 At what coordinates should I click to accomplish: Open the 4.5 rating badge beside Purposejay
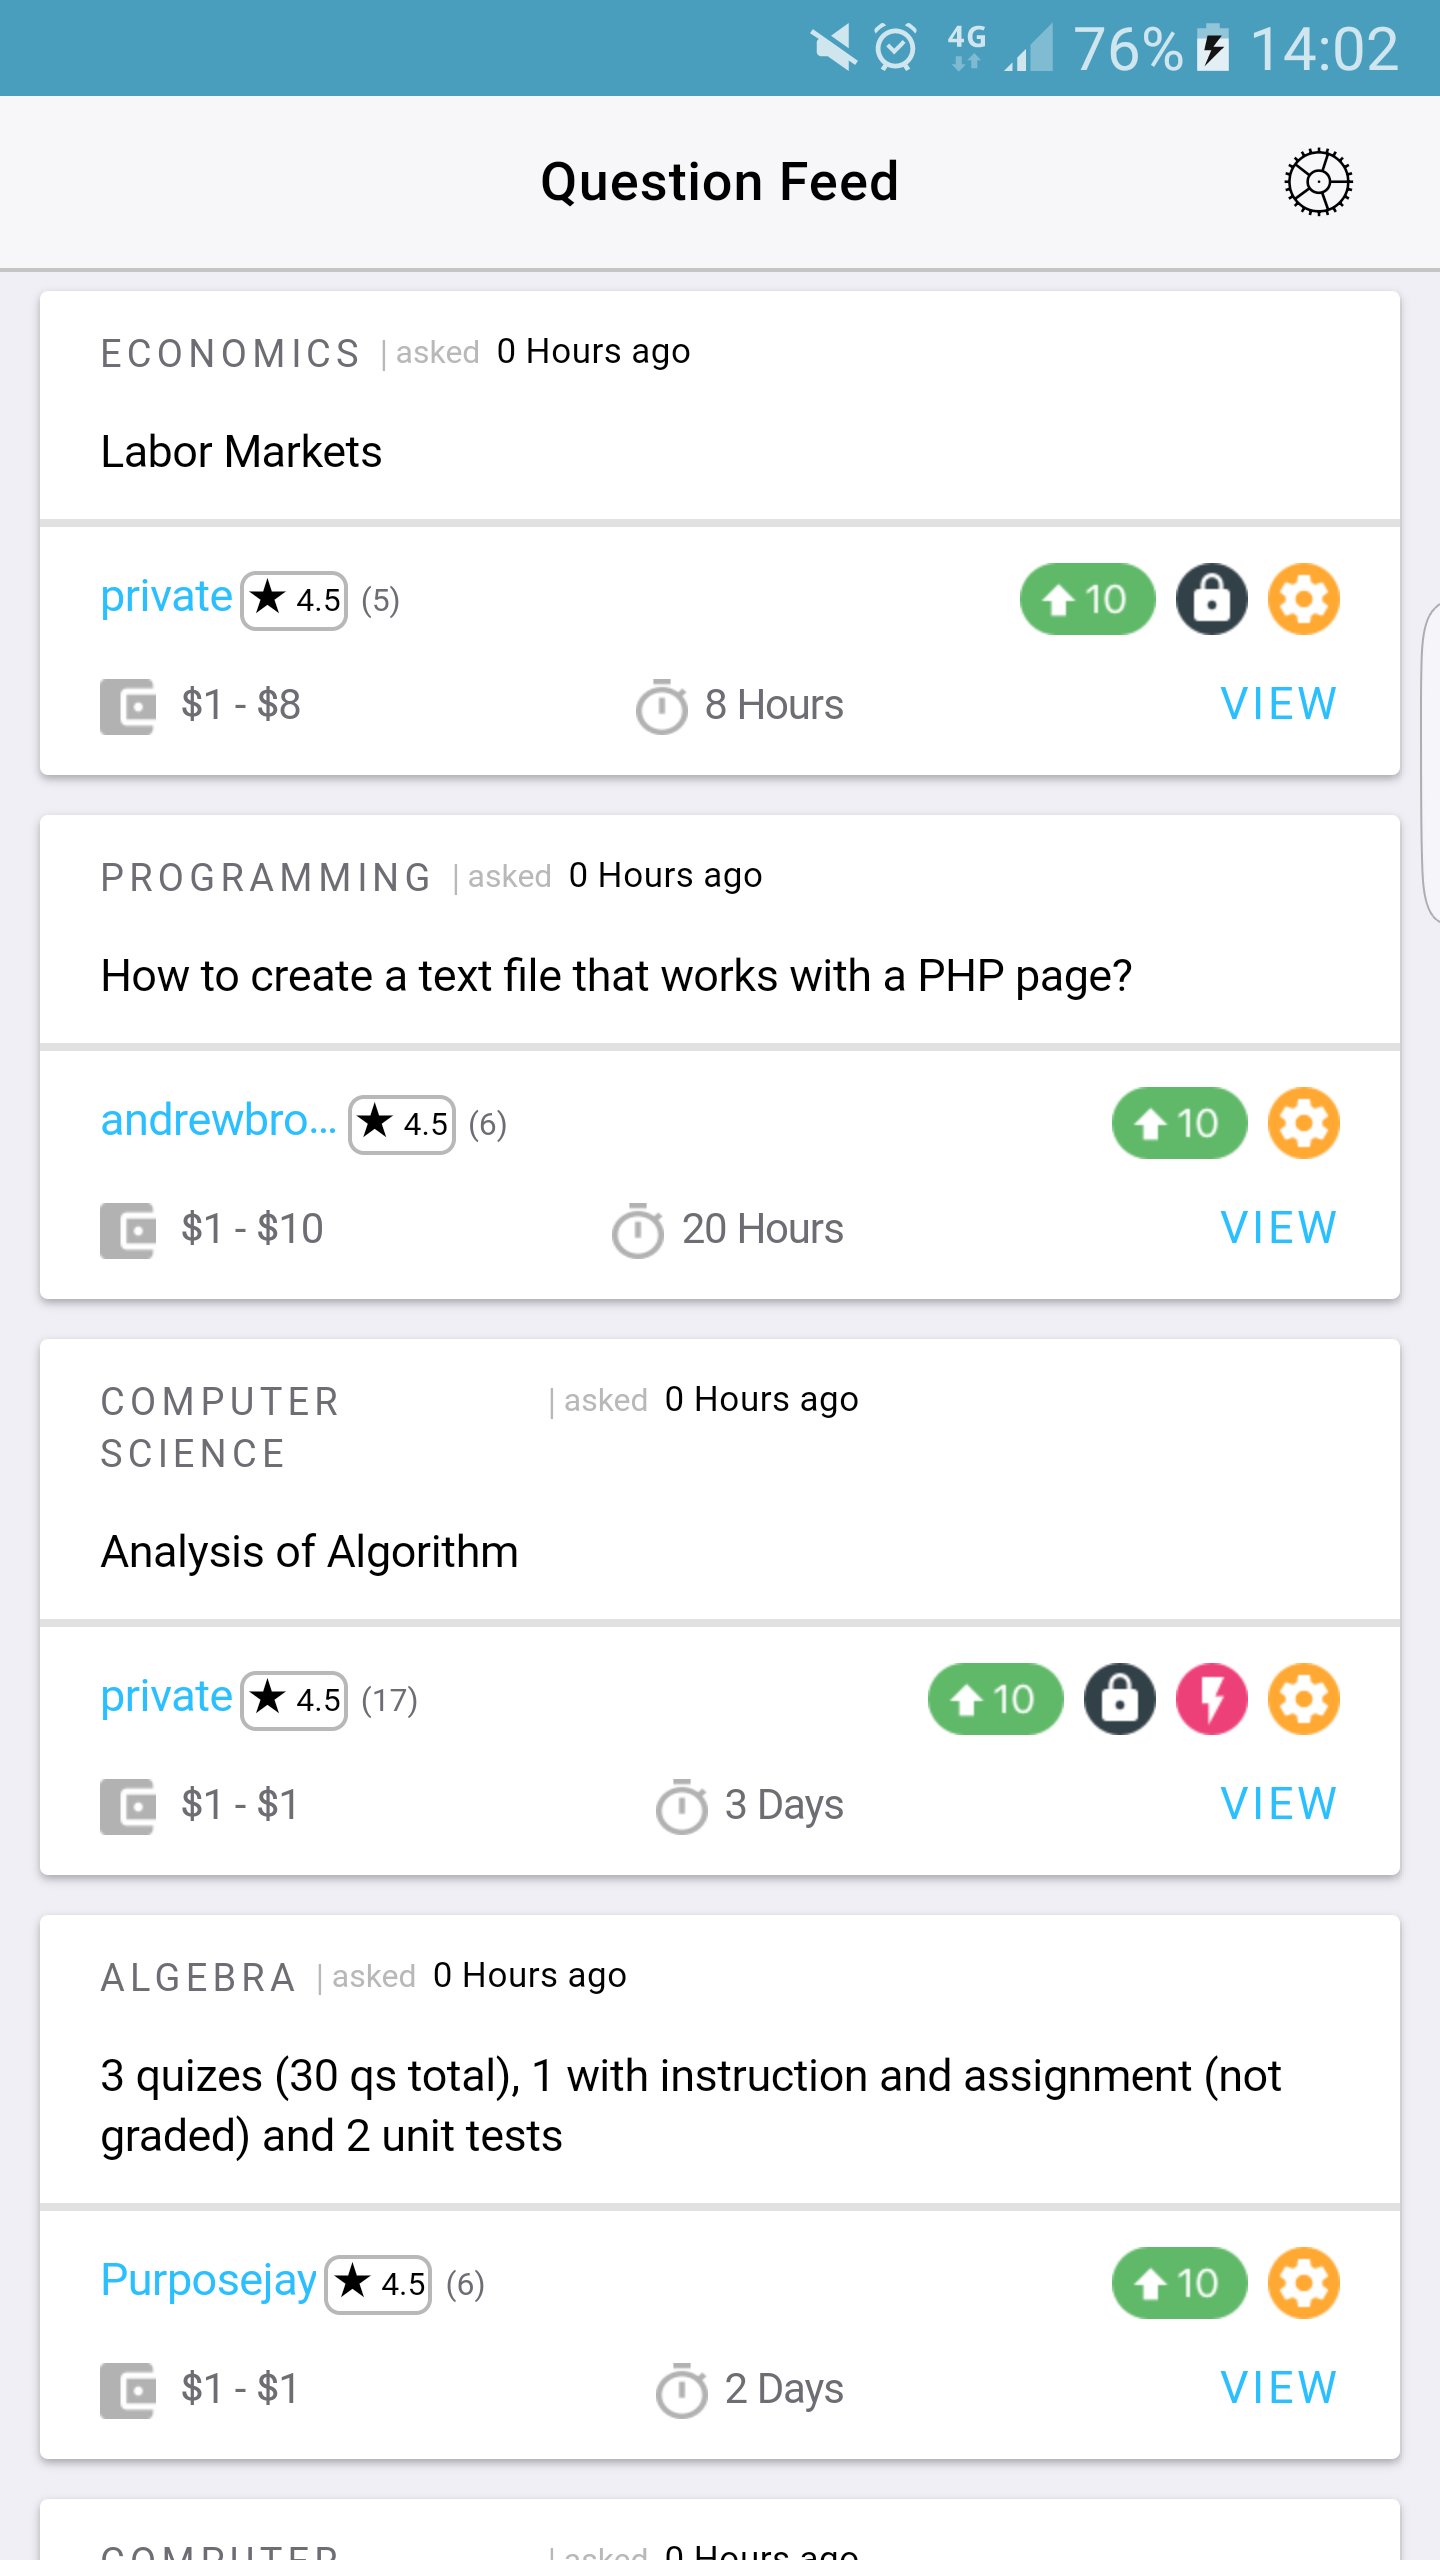(x=376, y=2283)
